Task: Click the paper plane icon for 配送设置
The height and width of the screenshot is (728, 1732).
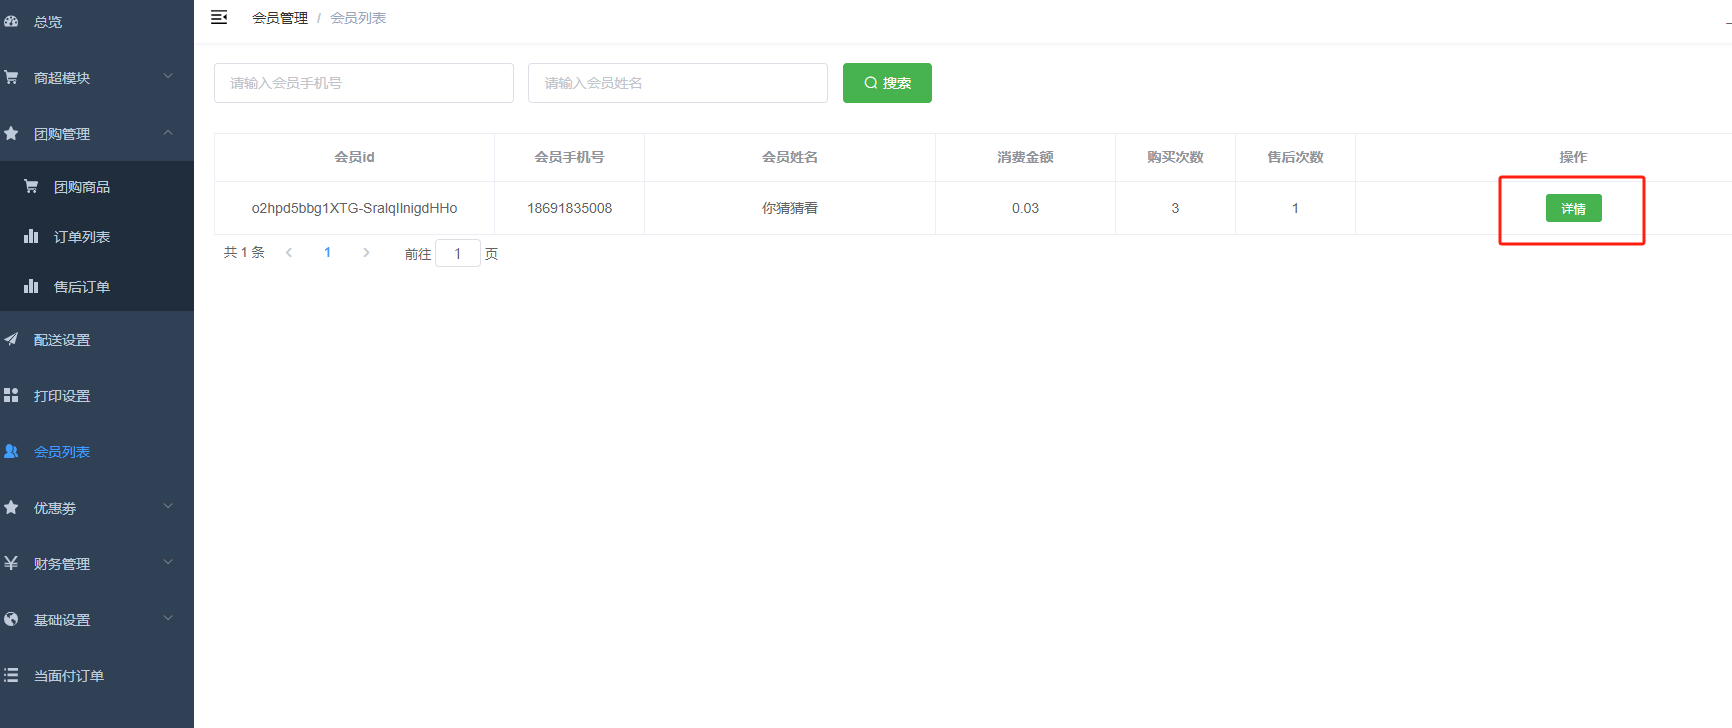Action: [x=11, y=339]
